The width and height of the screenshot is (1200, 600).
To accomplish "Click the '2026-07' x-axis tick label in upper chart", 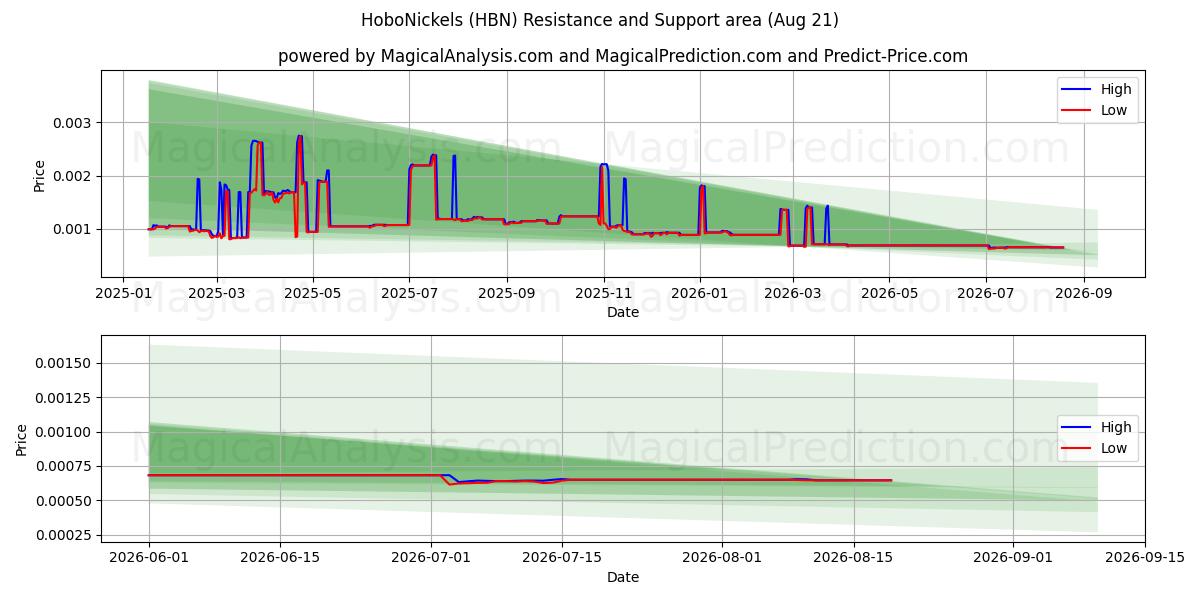I will coord(986,294).
